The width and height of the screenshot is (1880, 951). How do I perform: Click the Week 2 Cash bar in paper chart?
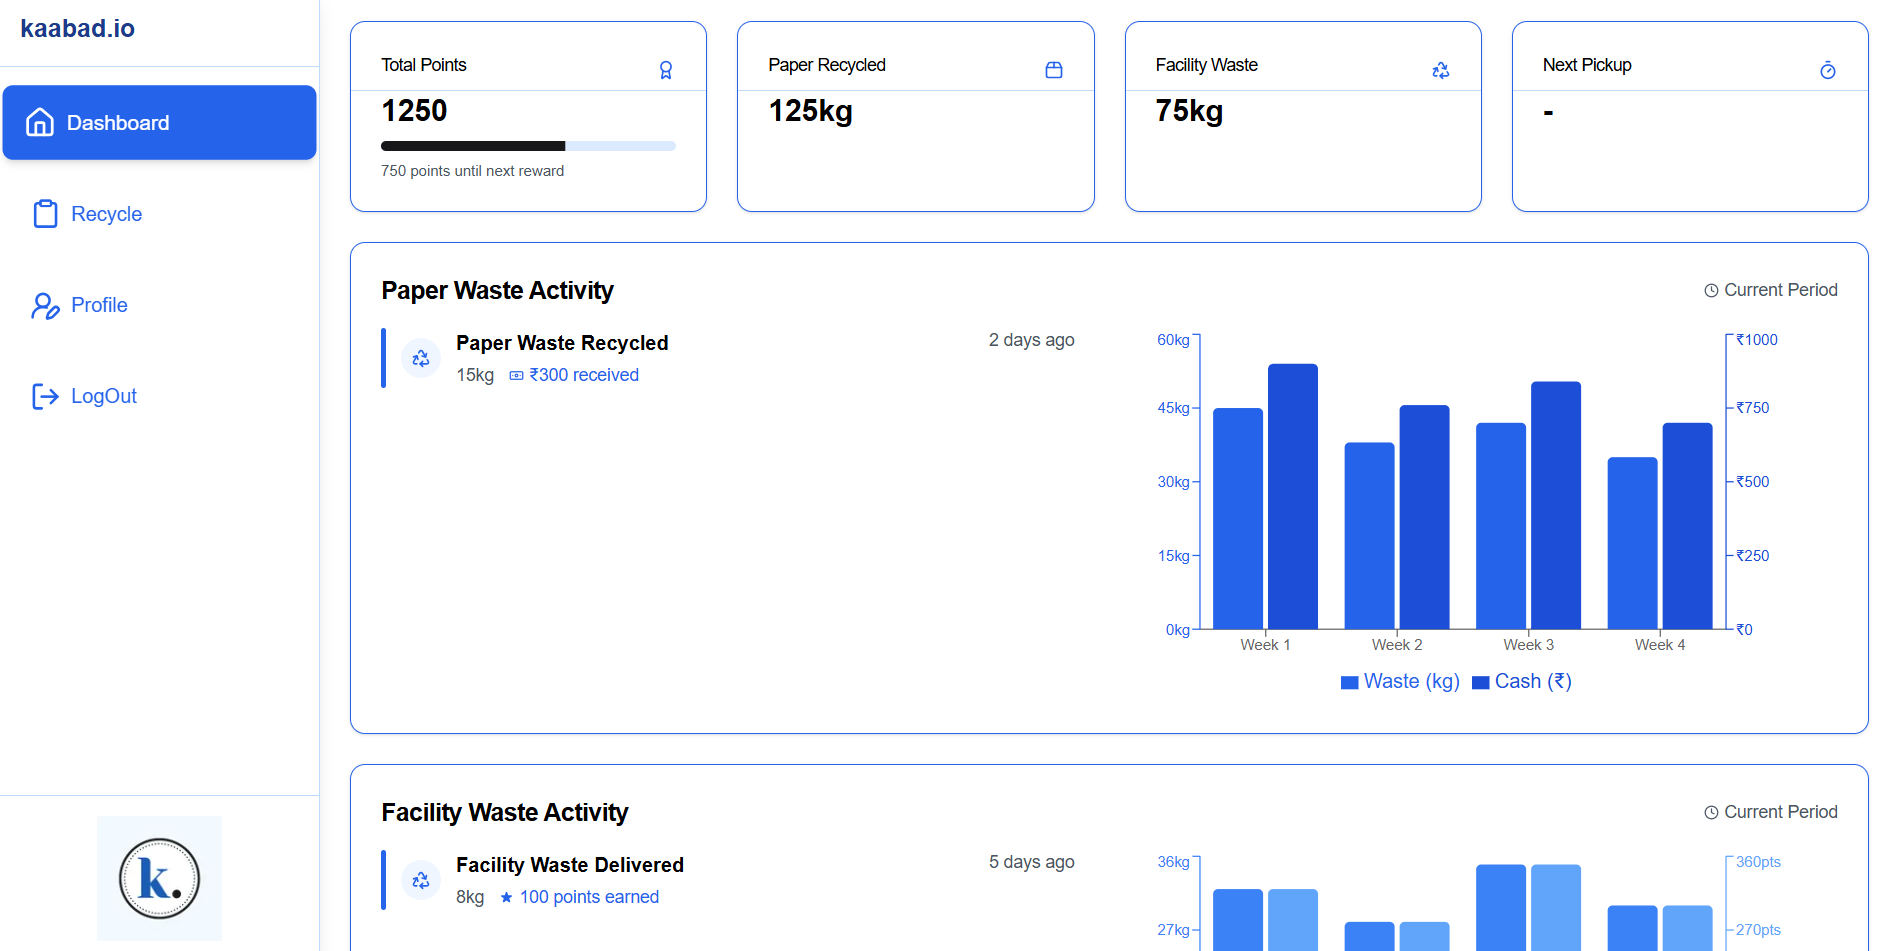[x=1424, y=517]
